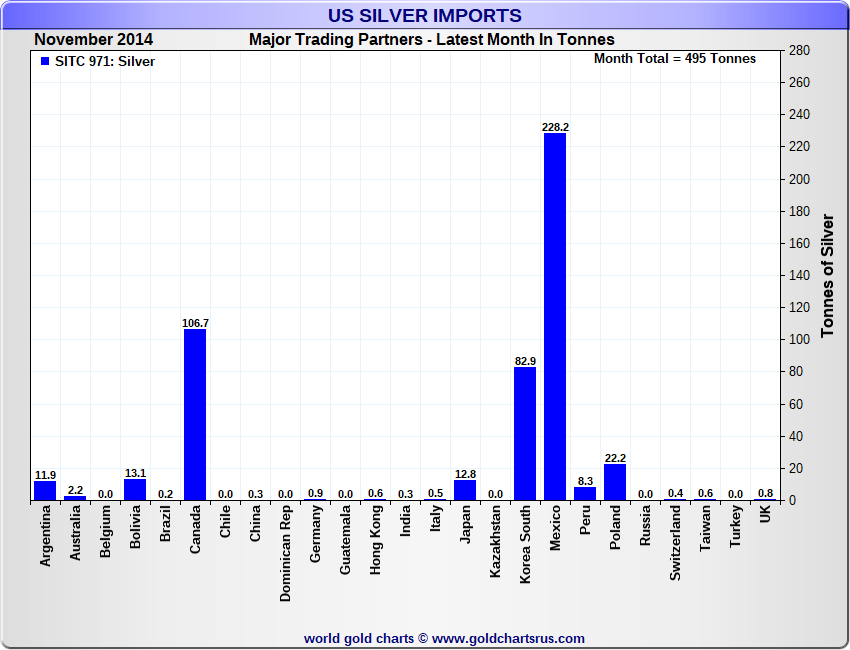Select the Korea South bar
Viewport: 850px width, 650px height.
(x=525, y=433)
